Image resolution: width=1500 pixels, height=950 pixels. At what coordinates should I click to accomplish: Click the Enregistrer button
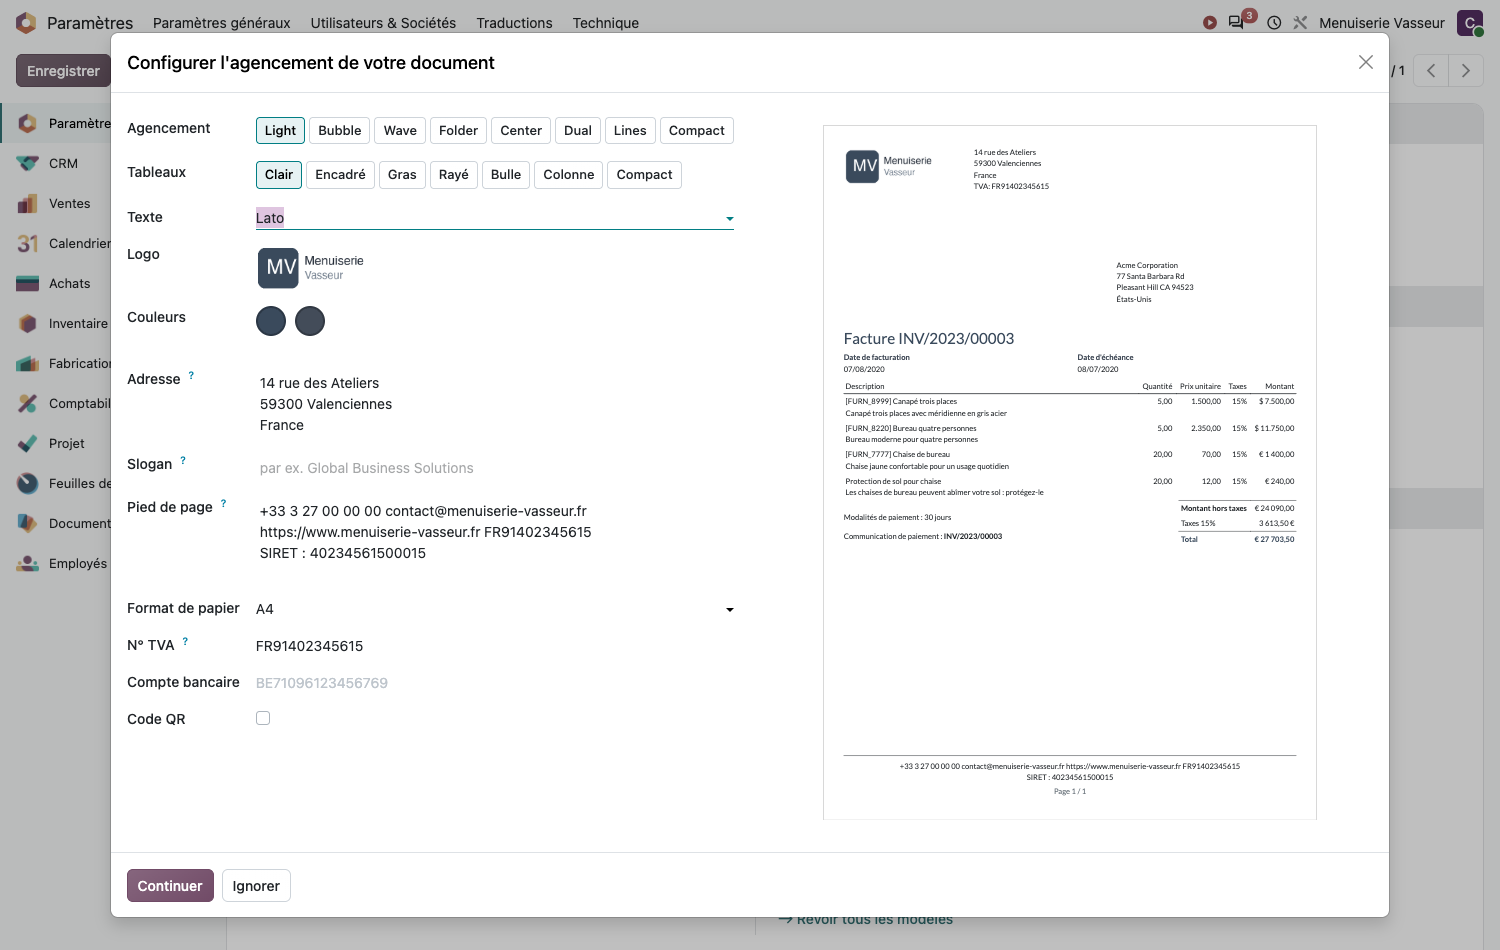63,70
